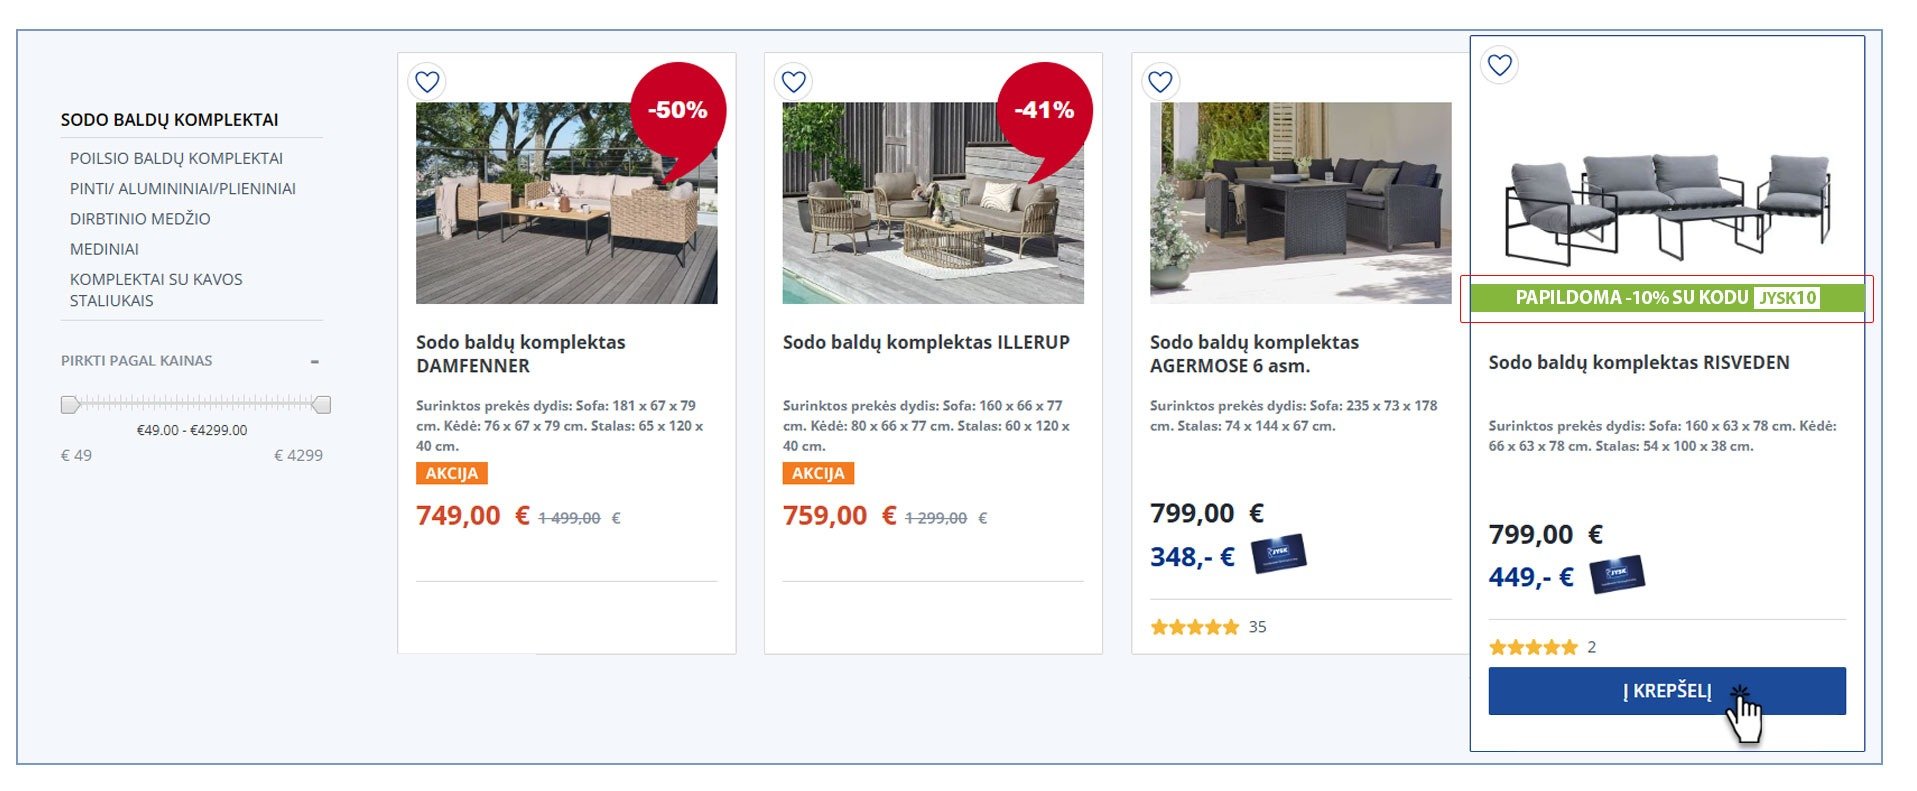Open the AGERMOSE product photo
The image size is (1917, 791).
click(x=1300, y=202)
